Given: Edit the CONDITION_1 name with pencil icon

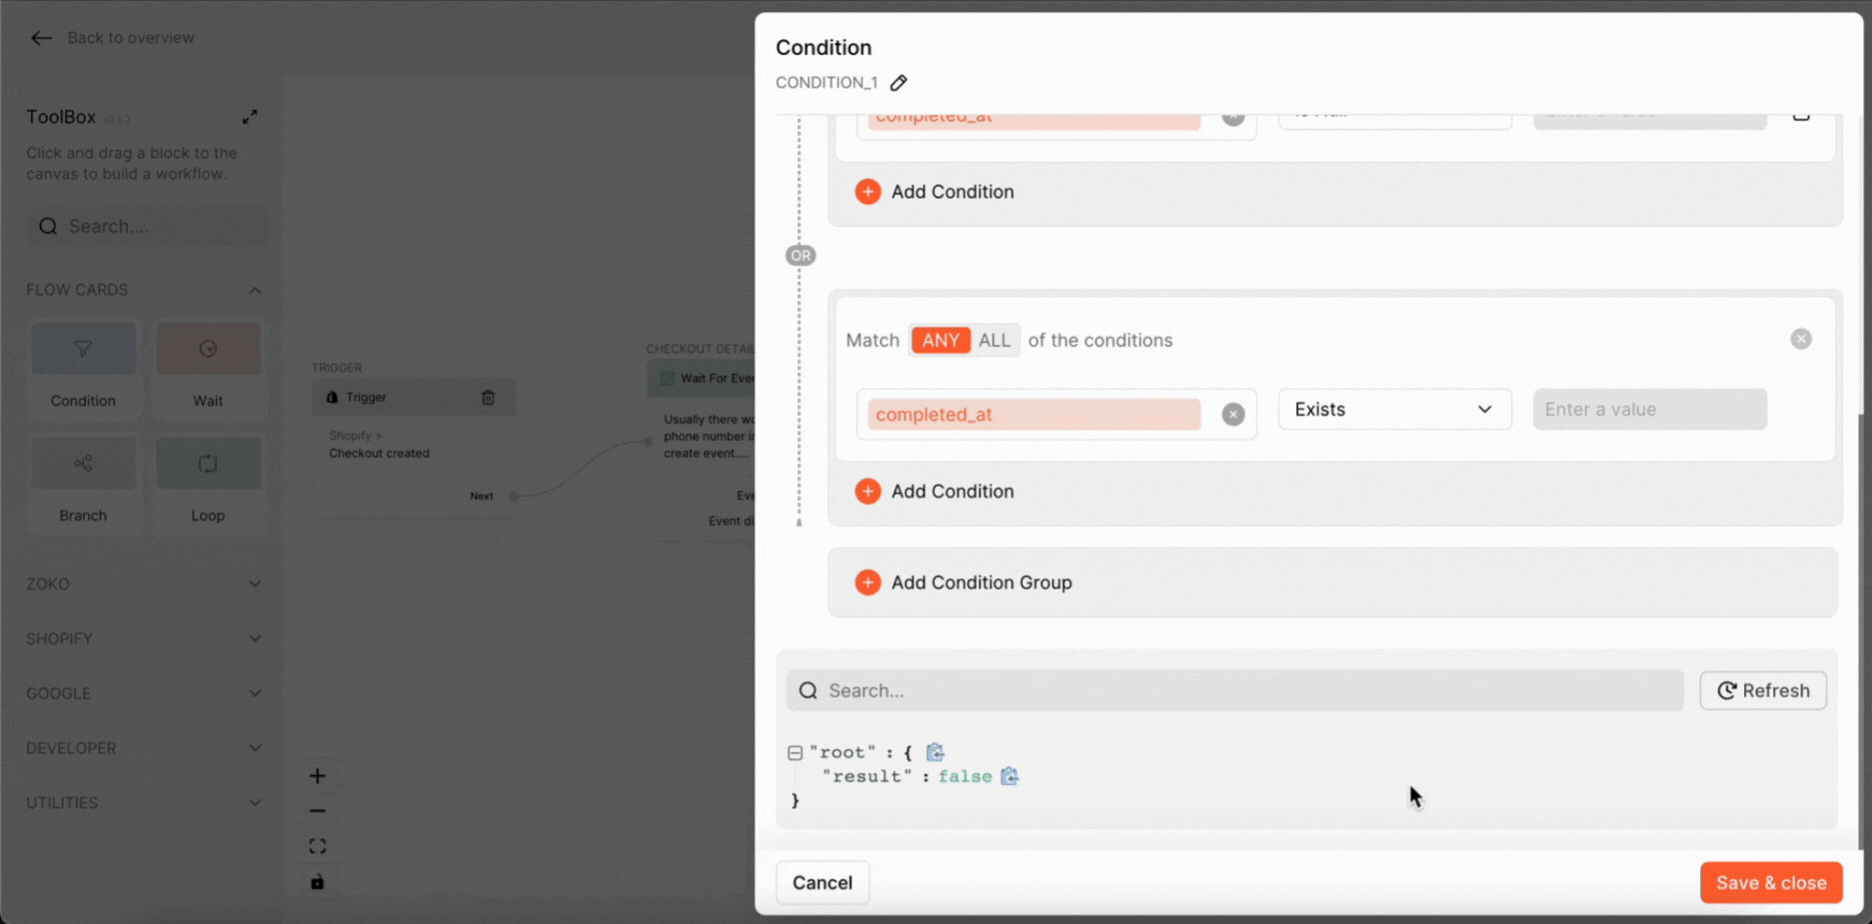Looking at the screenshot, I should pos(899,83).
